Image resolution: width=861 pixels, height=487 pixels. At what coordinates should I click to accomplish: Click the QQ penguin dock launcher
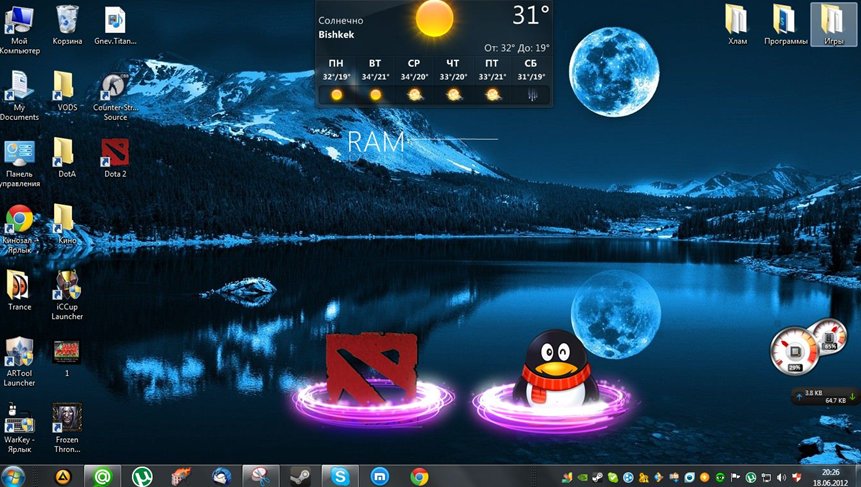coord(554,369)
